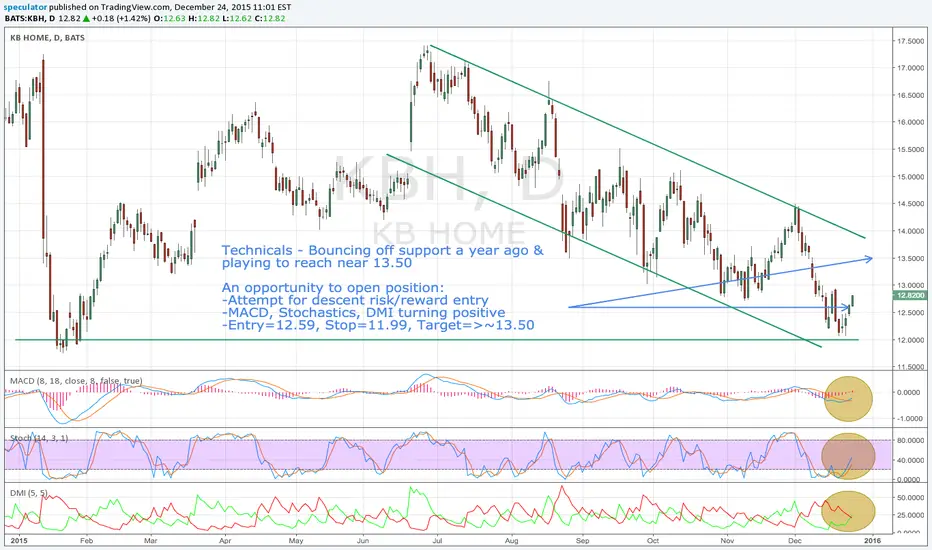Click the 40.0000 label on Stoch axis
This screenshot has height=550, width=932.
point(910,460)
